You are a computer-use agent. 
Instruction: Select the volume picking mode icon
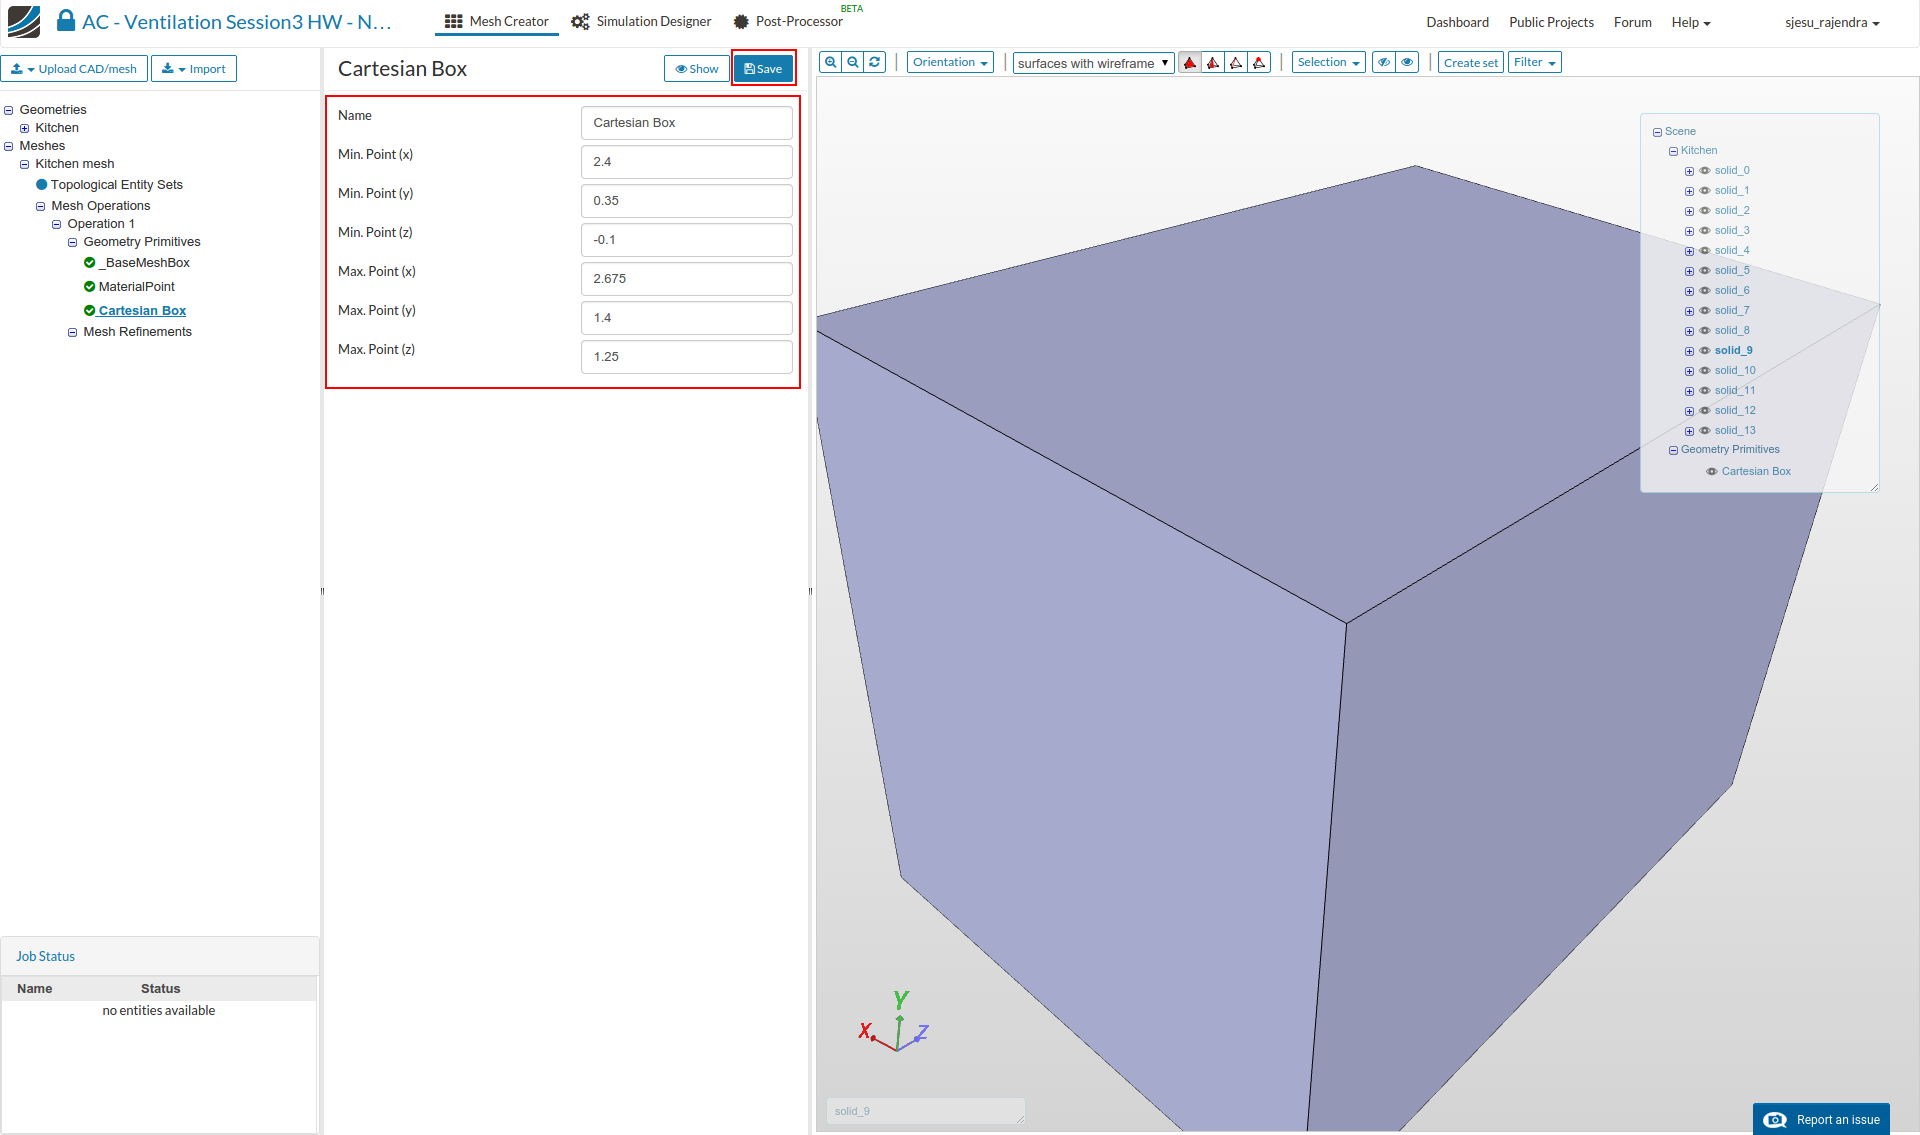(1190, 63)
